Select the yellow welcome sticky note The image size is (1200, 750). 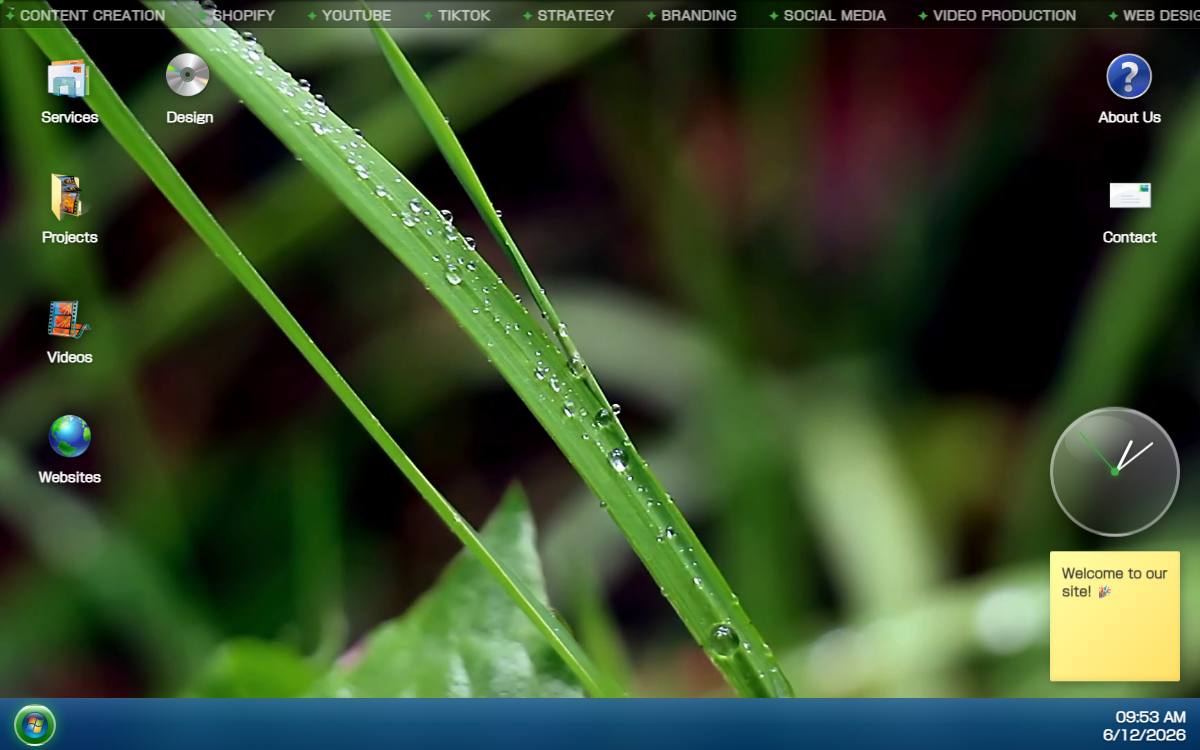click(x=1115, y=616)
